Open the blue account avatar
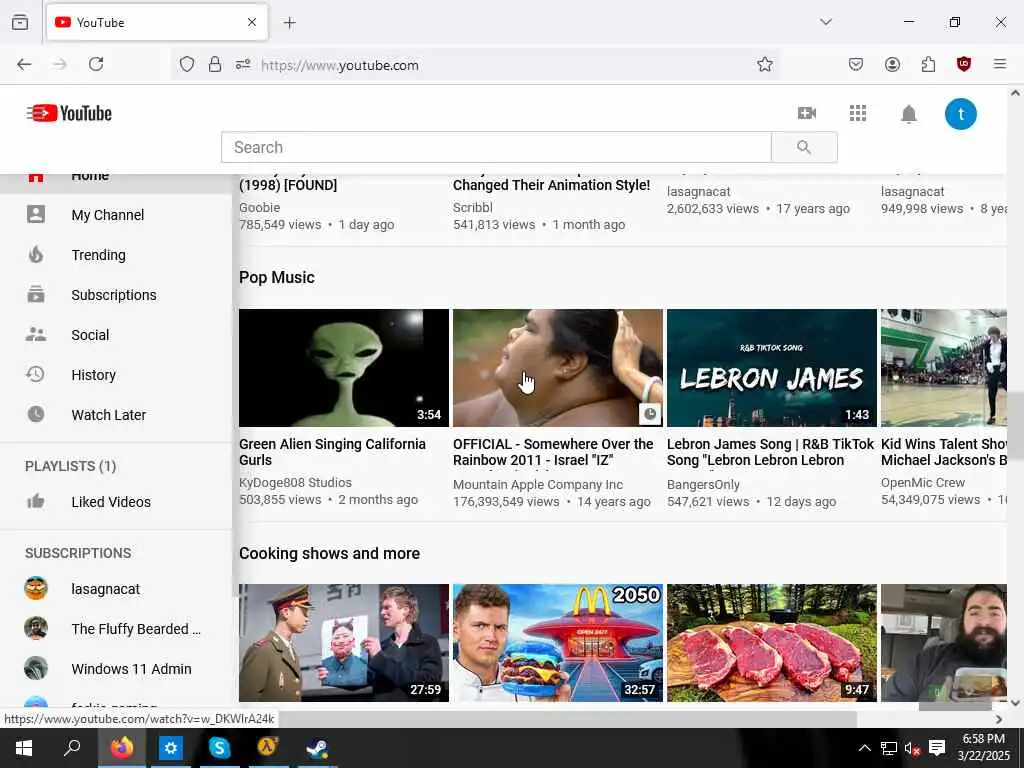 pyautogui.click(x=961, y=114)
